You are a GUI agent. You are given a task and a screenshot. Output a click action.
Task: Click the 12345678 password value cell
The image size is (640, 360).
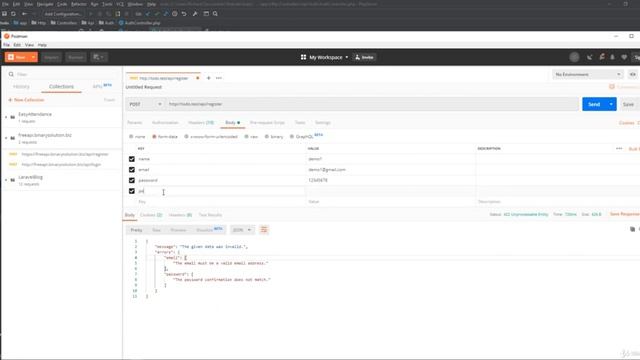[x=391, y=180]
